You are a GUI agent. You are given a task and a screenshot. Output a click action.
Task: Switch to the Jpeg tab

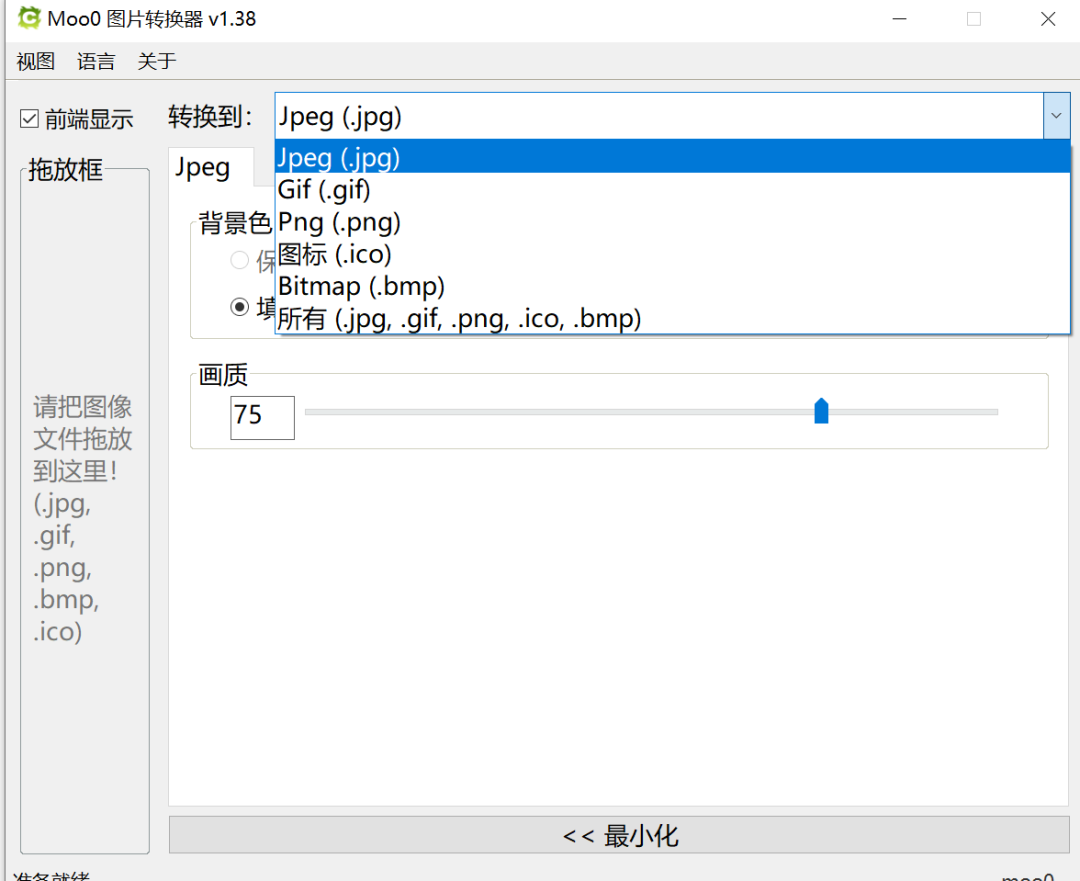(x=211, y=167)
